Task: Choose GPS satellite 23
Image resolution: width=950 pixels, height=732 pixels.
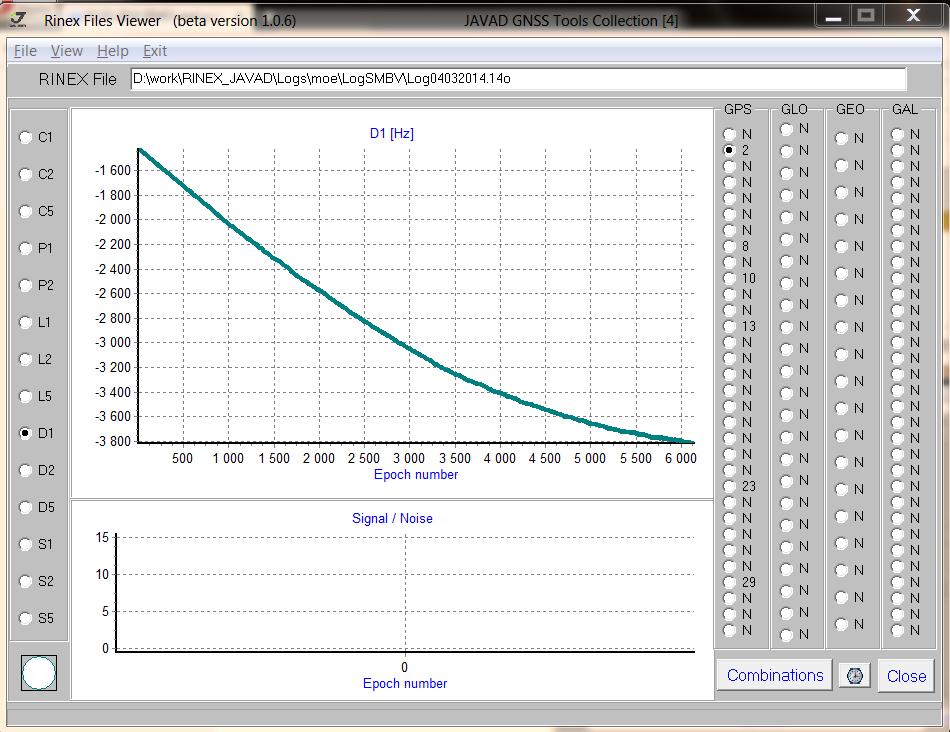Action: pos(731,486)
